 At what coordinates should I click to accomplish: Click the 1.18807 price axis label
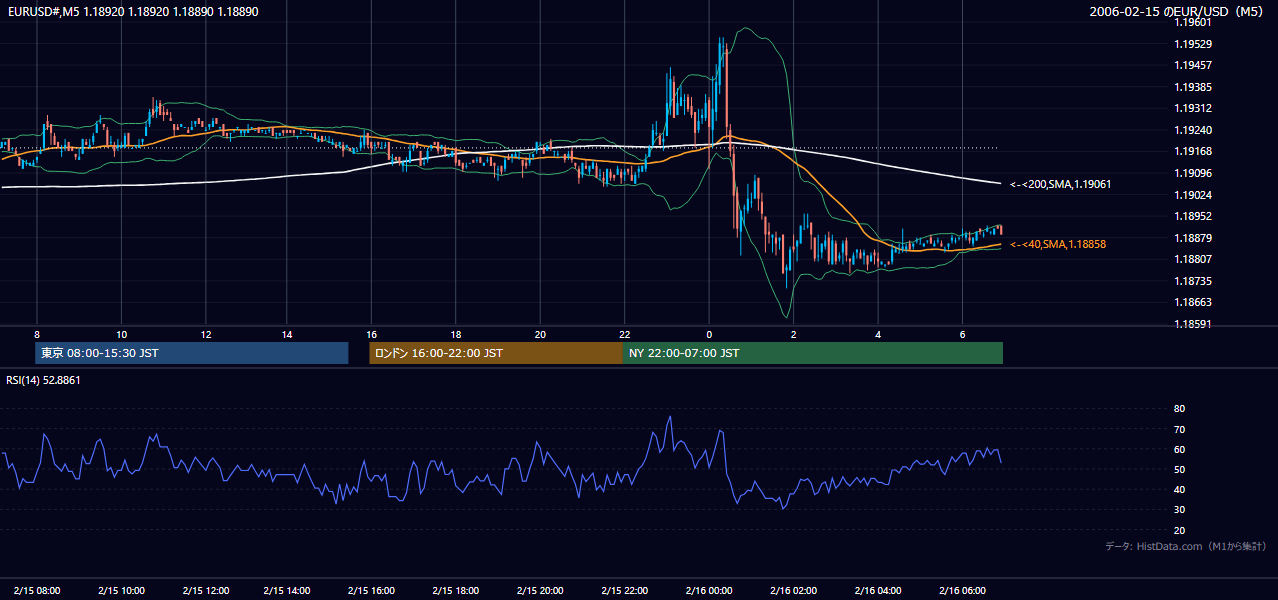pos(1192,259)
